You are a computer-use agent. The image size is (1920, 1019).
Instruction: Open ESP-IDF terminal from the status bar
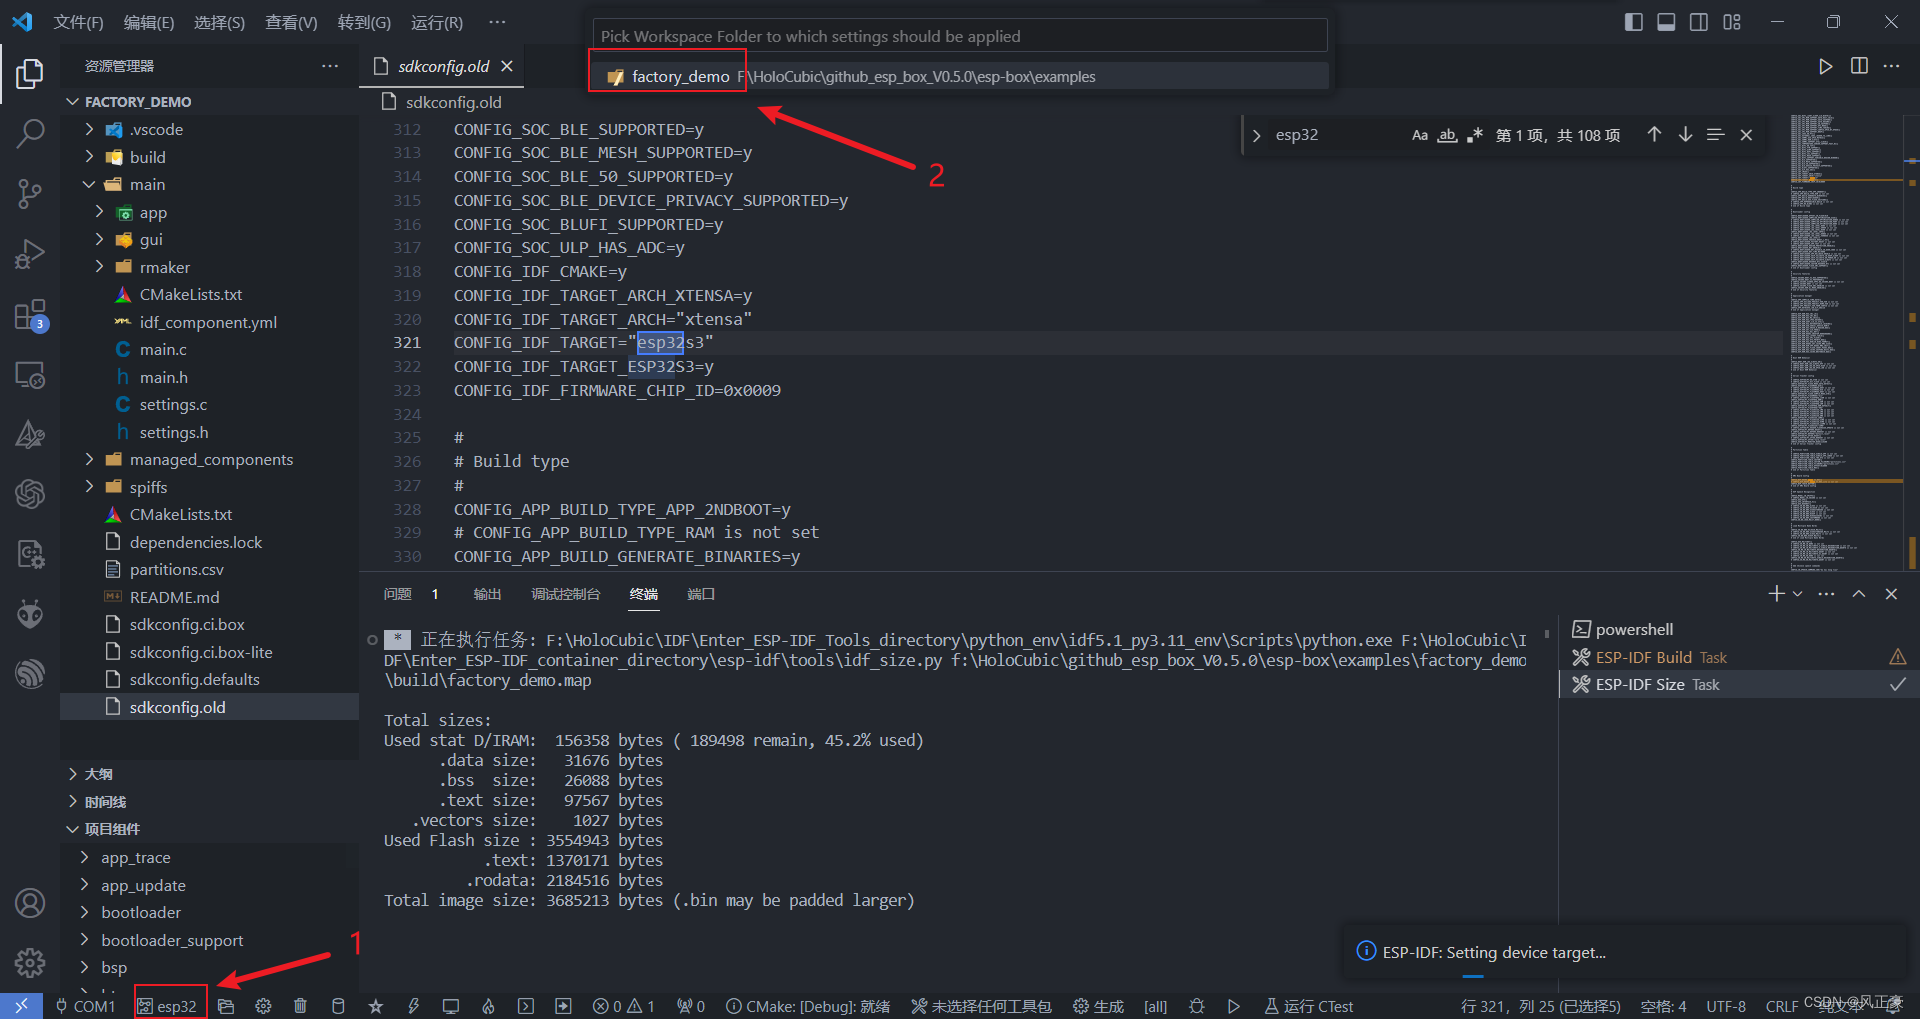pyautogui.click(x=526, y=1006)
